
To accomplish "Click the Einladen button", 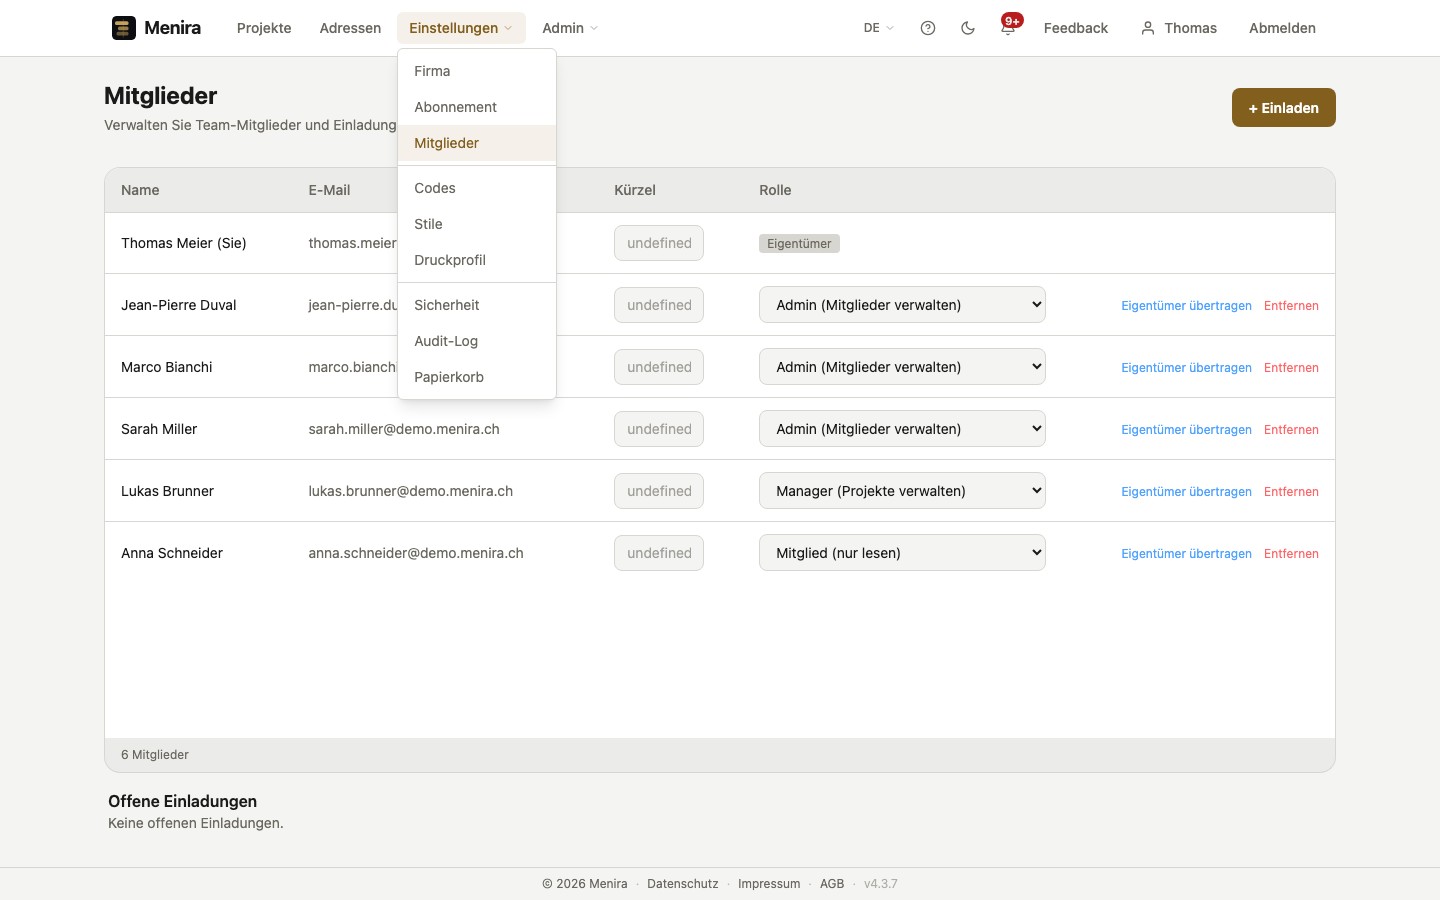I will point(1283,108).
